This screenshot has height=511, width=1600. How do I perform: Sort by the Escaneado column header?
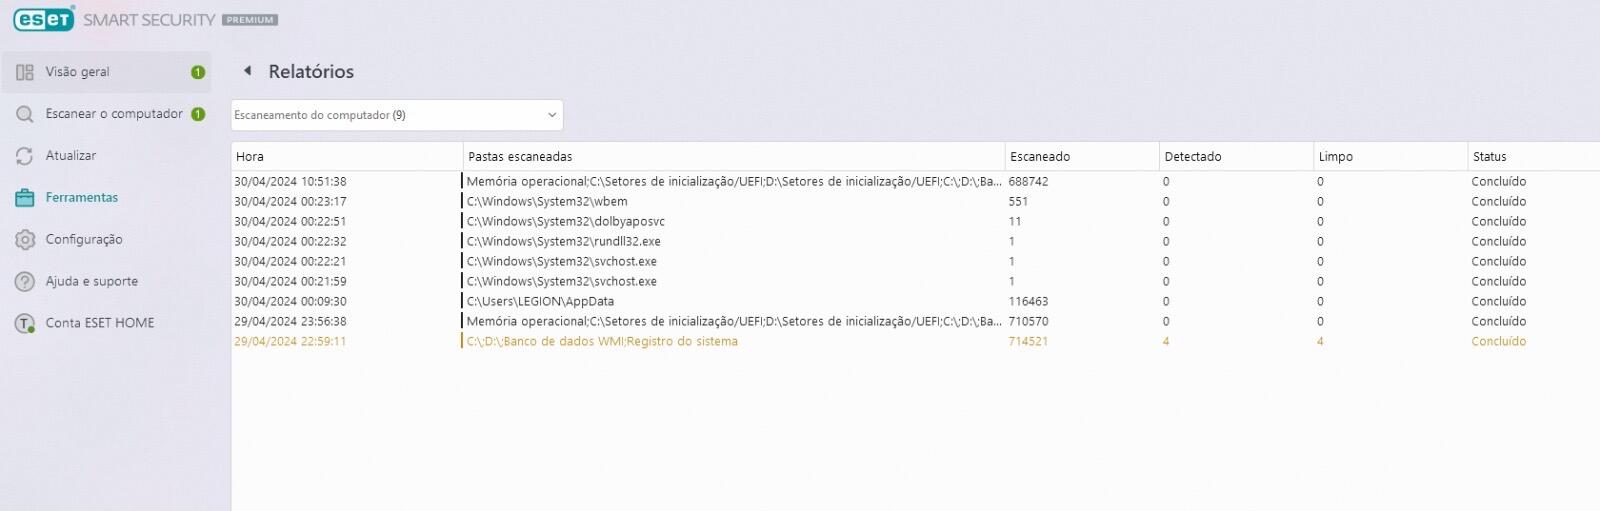(x=1082, y=157)
